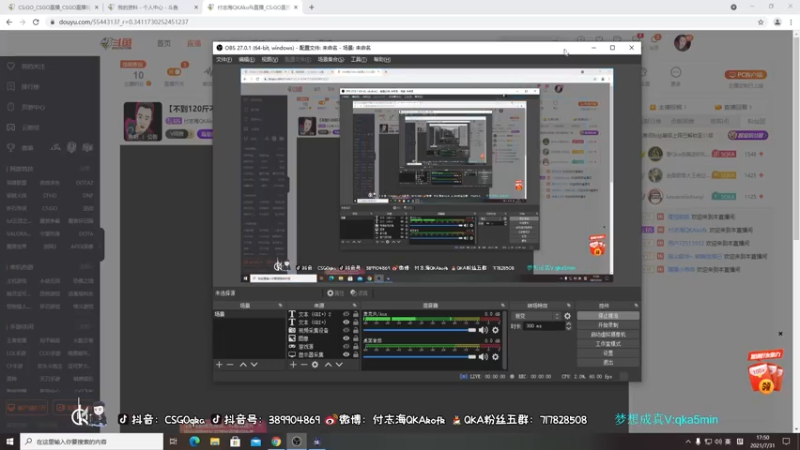The image size is (800, 450).
Task: Open the user avatar in the Douyu header
Action: pyautogui.click(x=682, y=43)
